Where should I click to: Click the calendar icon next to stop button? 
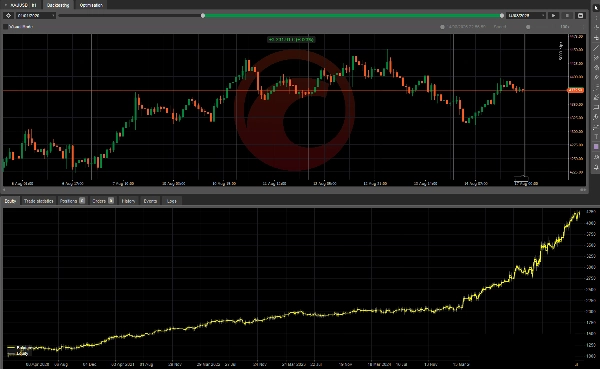[x=580, y=15]
